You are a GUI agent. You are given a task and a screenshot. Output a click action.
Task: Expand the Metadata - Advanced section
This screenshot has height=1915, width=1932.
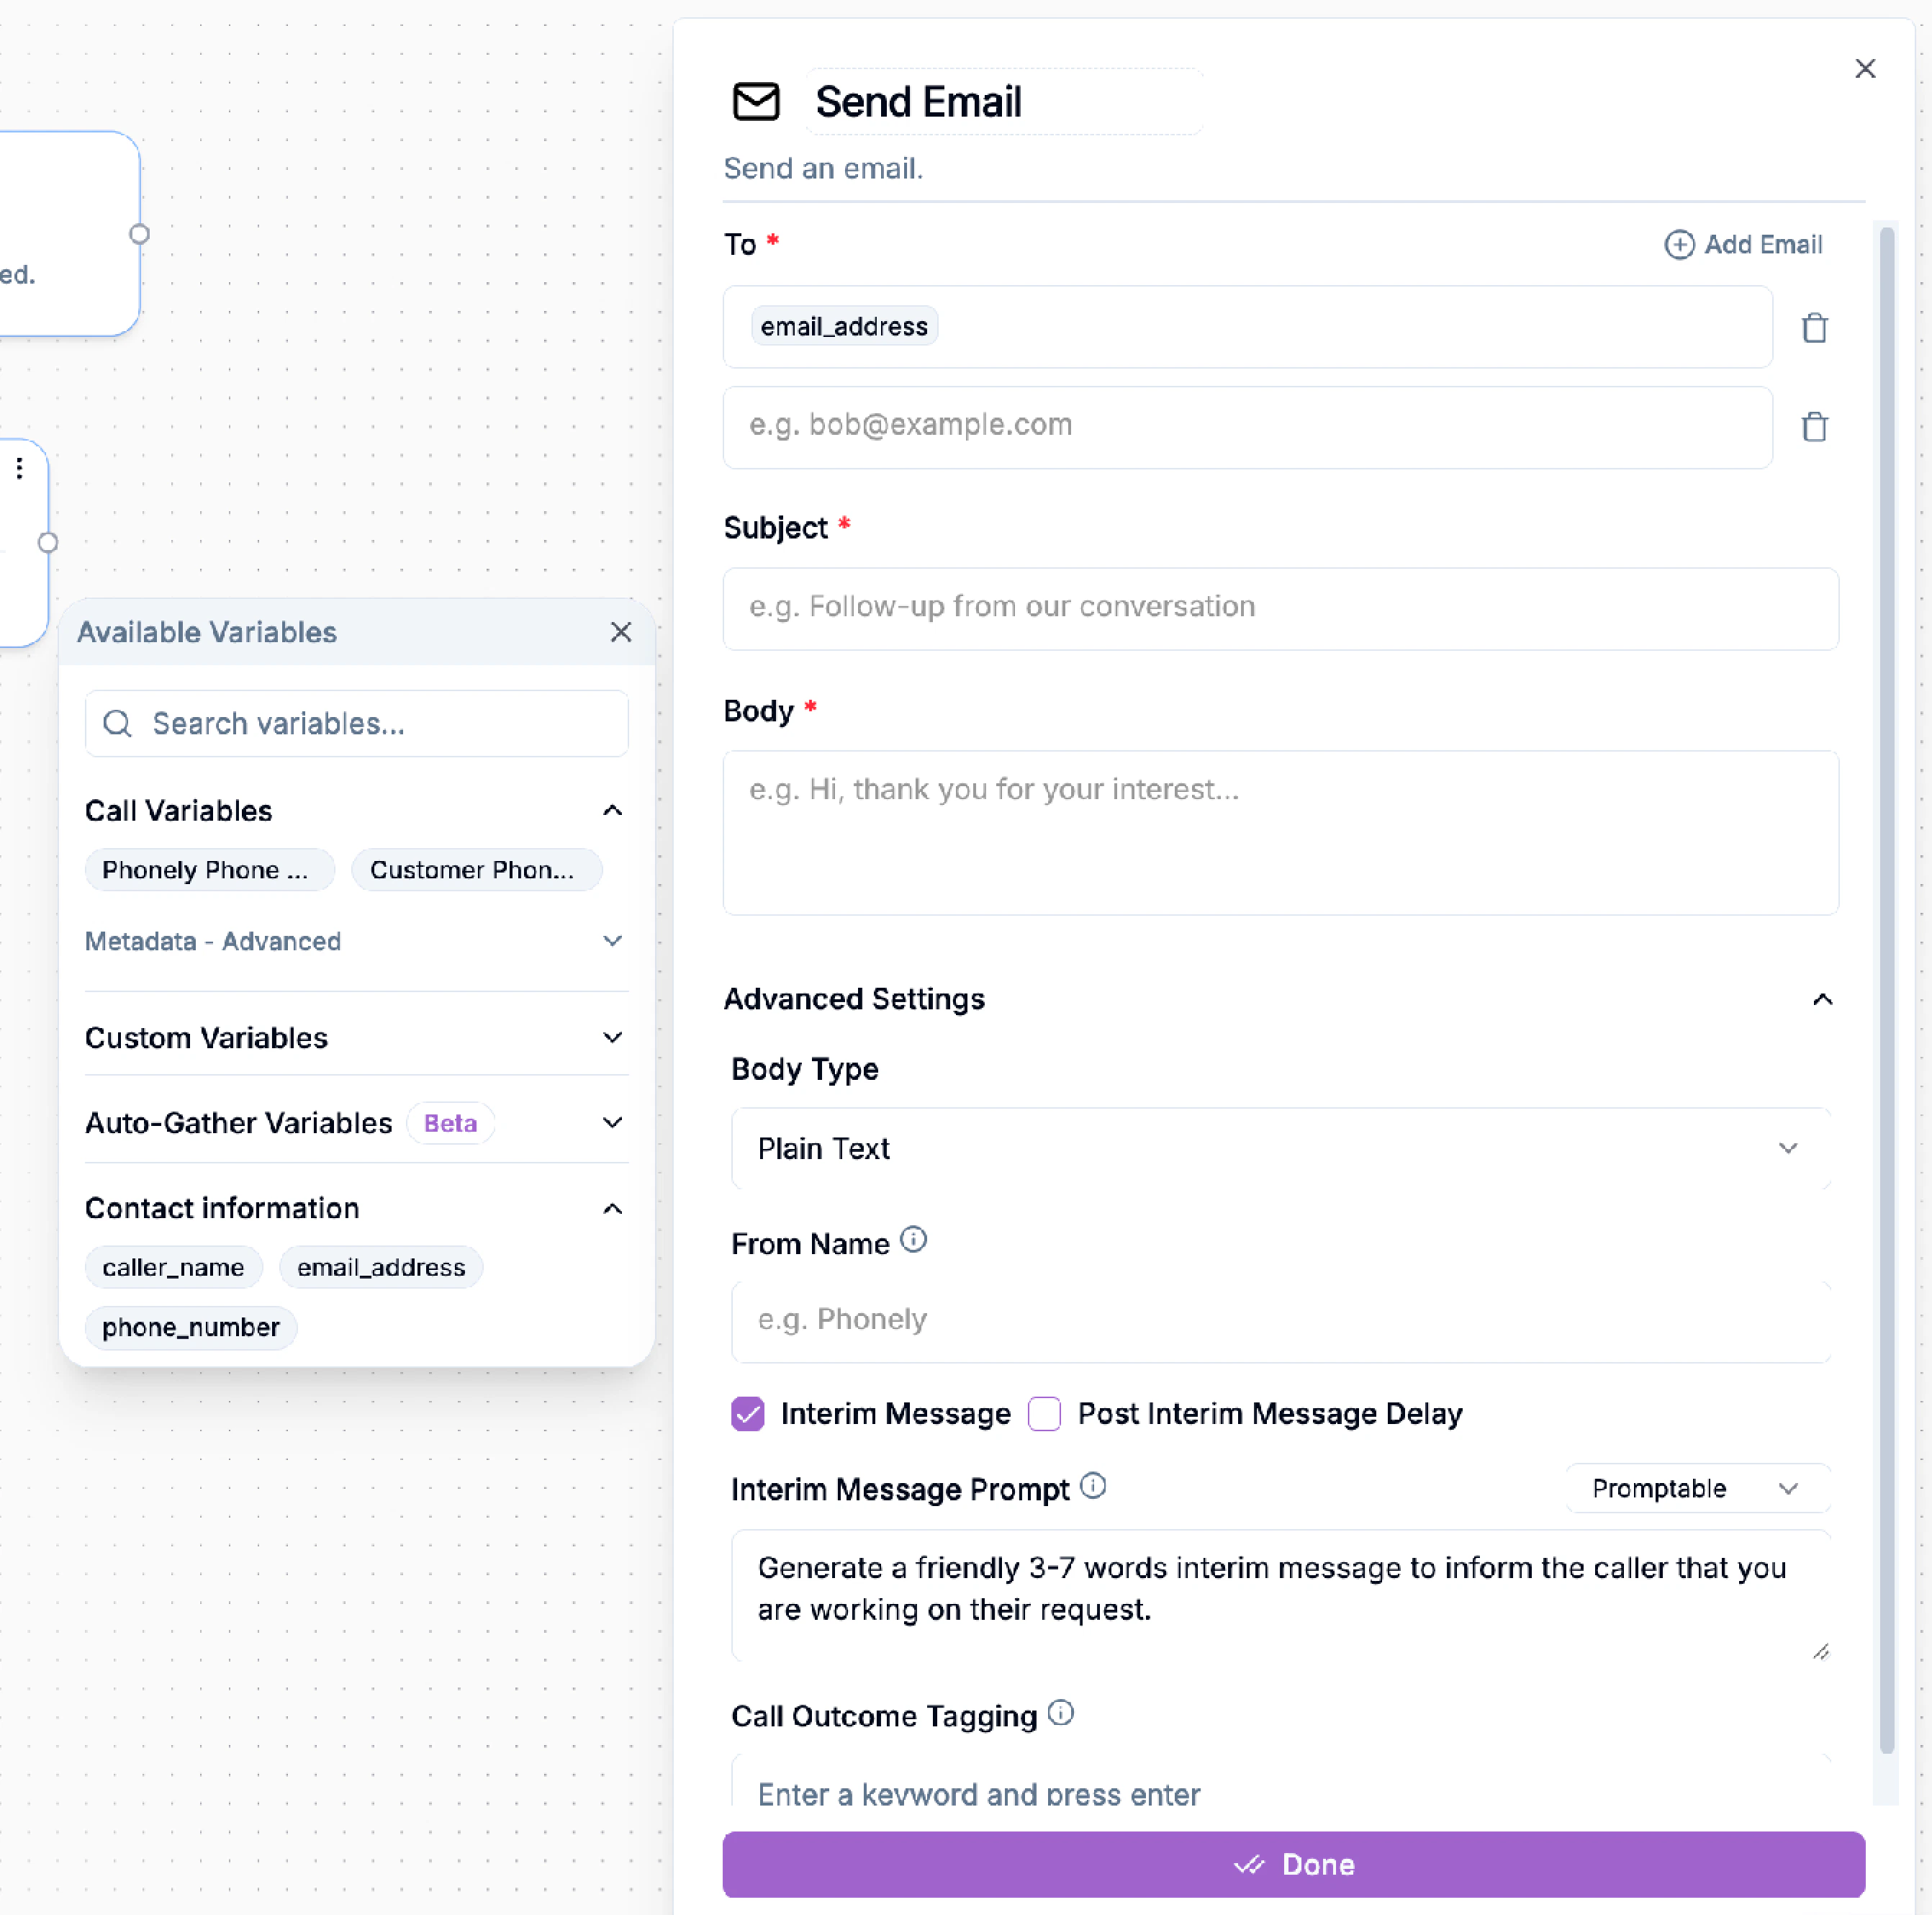[612, 941]
